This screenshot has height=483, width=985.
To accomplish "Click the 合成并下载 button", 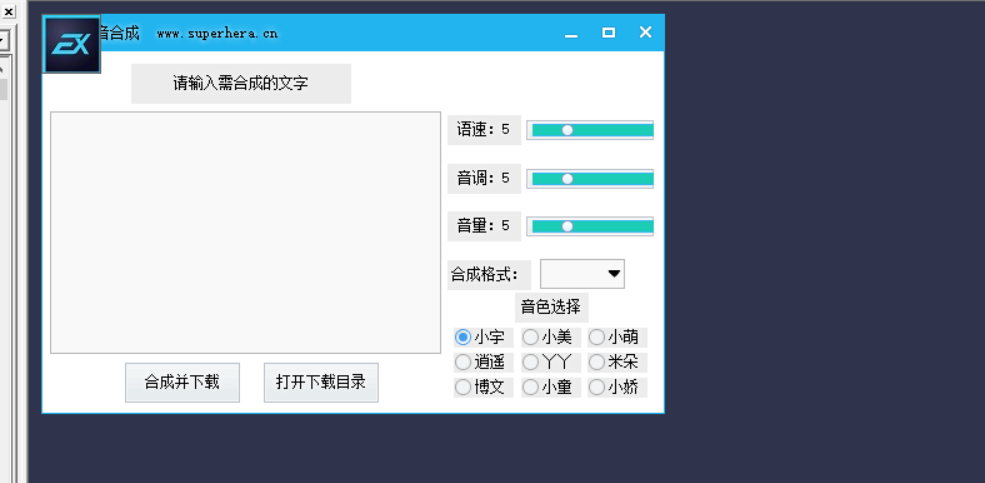I will click(182, 382).
